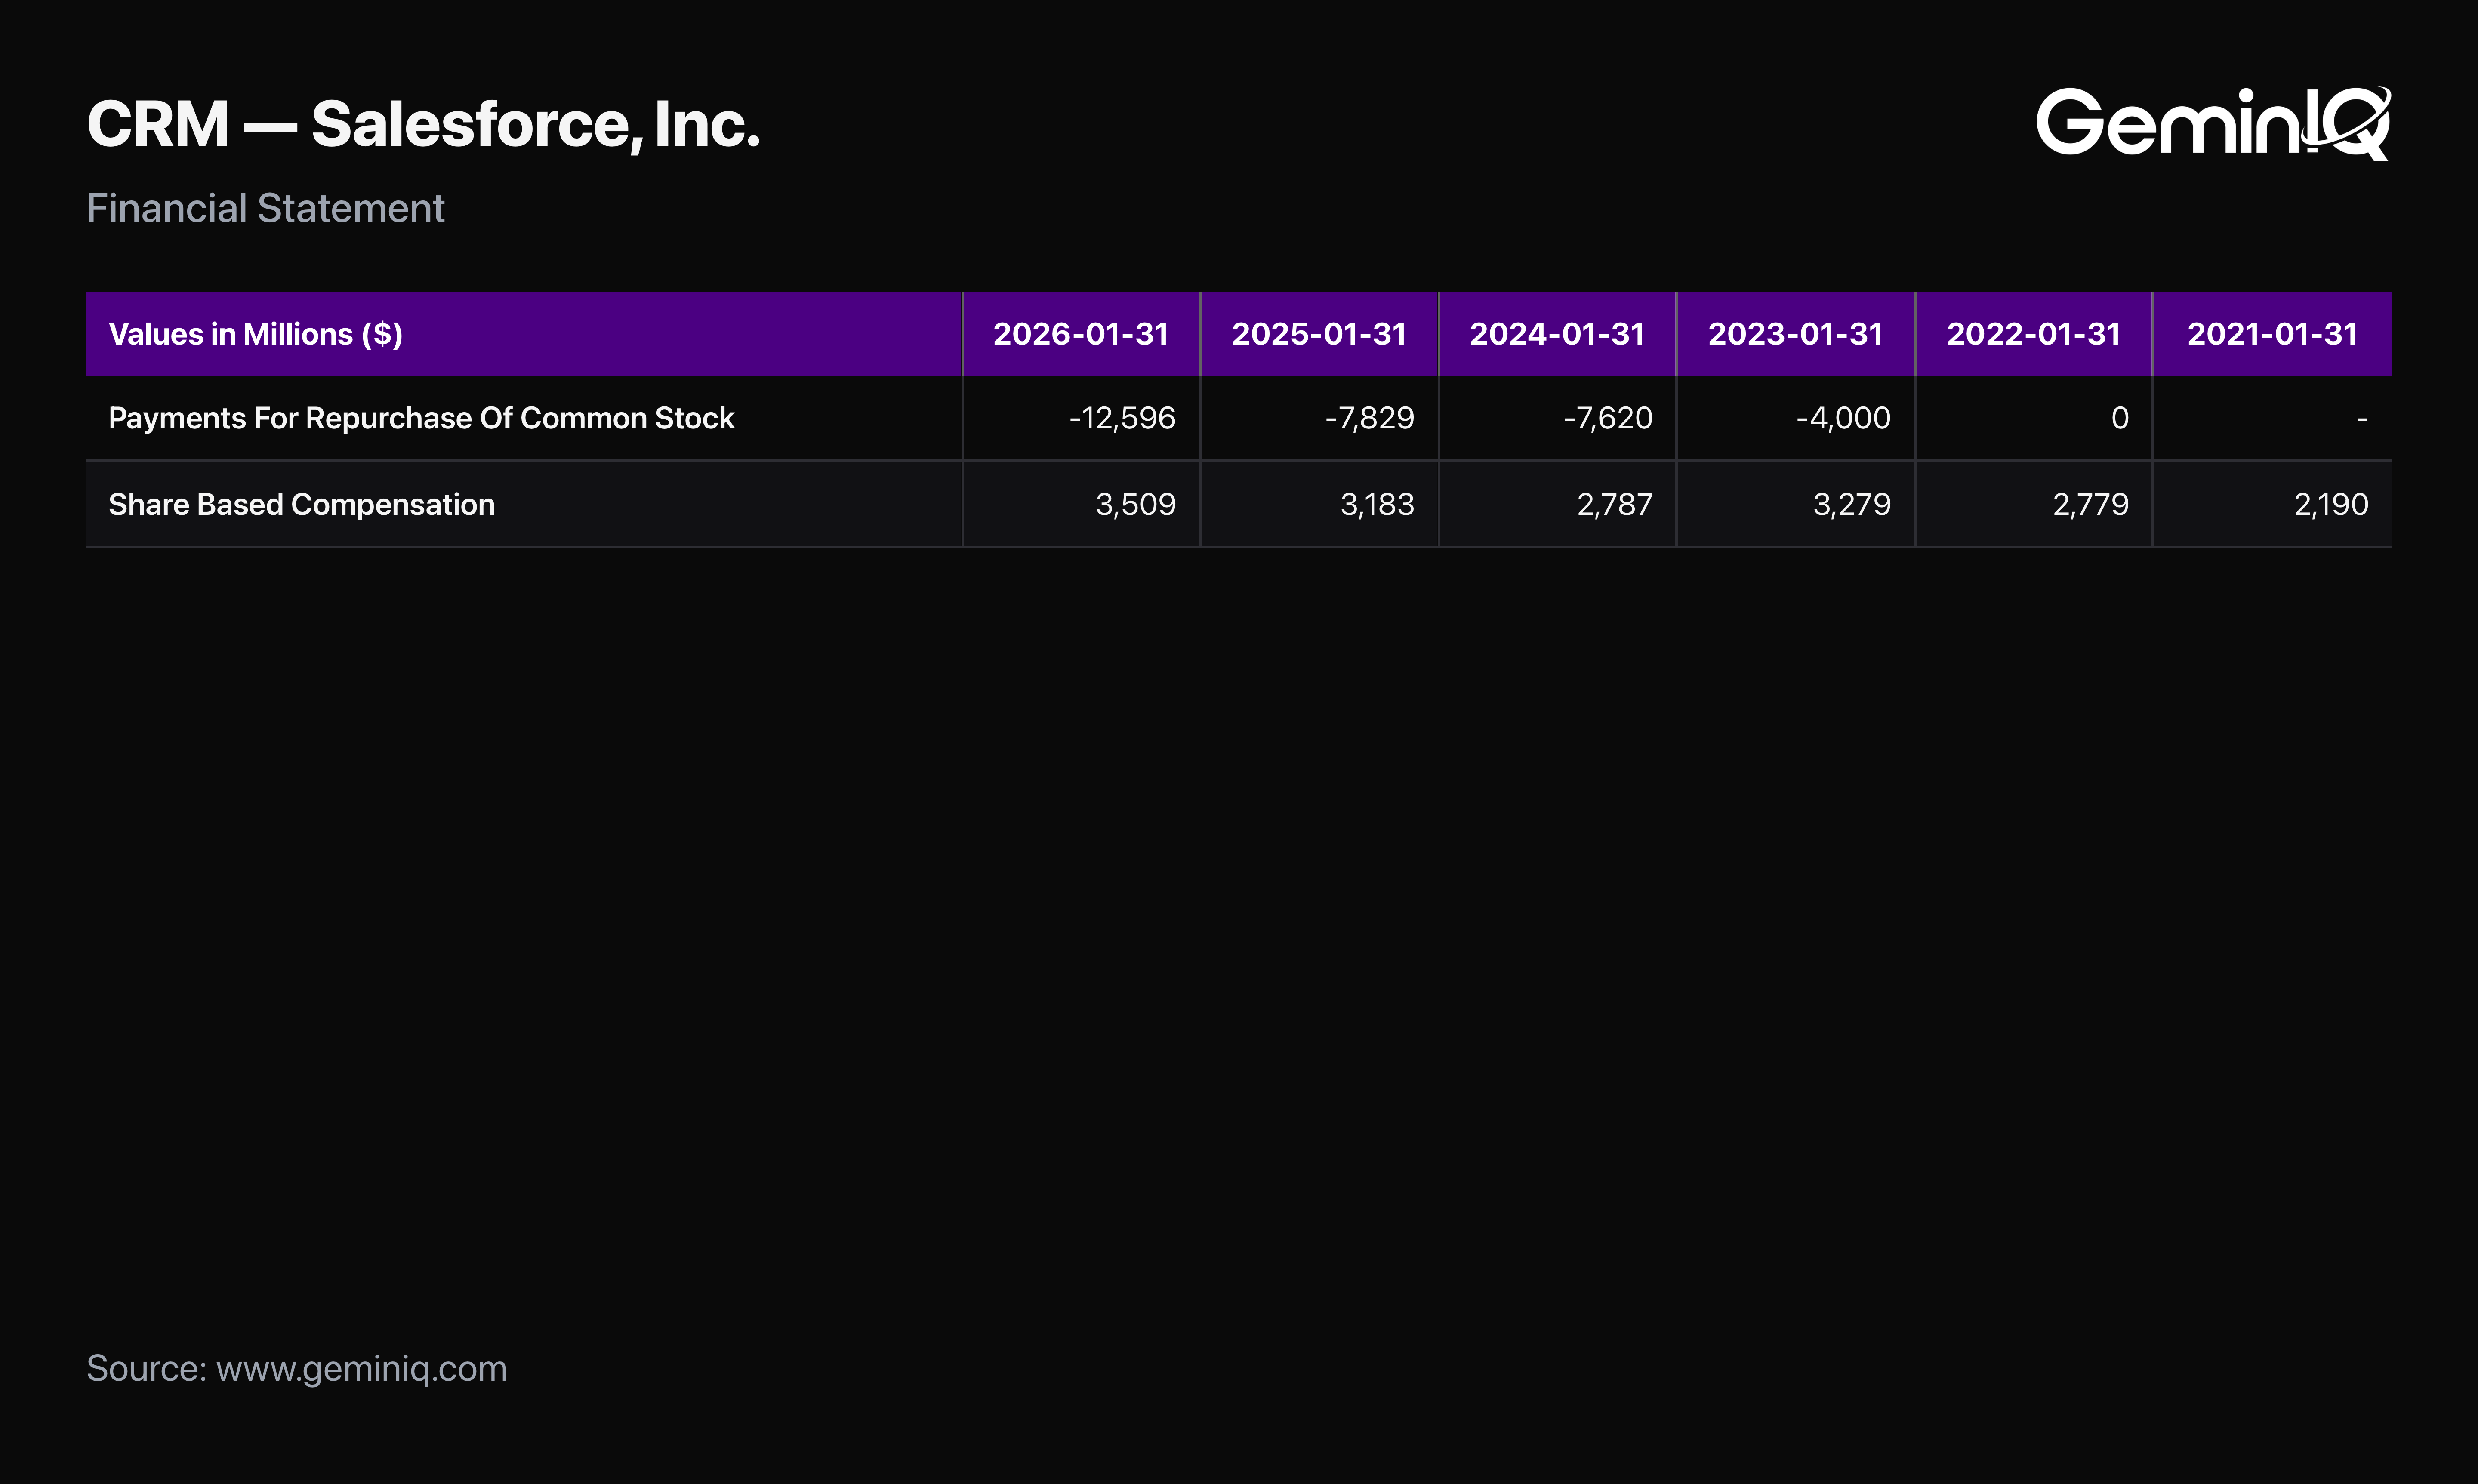Click the 2,190 compensation value

click(x=2330, y=504)
